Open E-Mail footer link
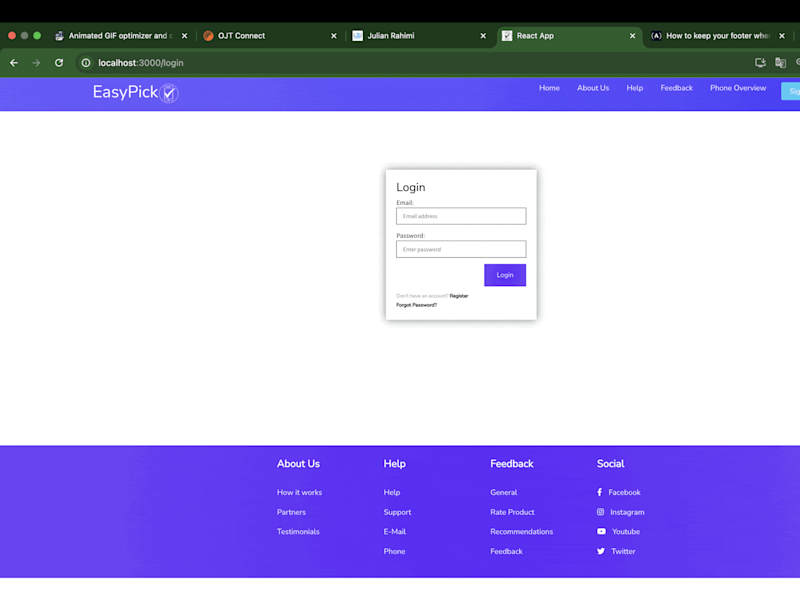Screen dimensions: 800x600 [395, 532]
